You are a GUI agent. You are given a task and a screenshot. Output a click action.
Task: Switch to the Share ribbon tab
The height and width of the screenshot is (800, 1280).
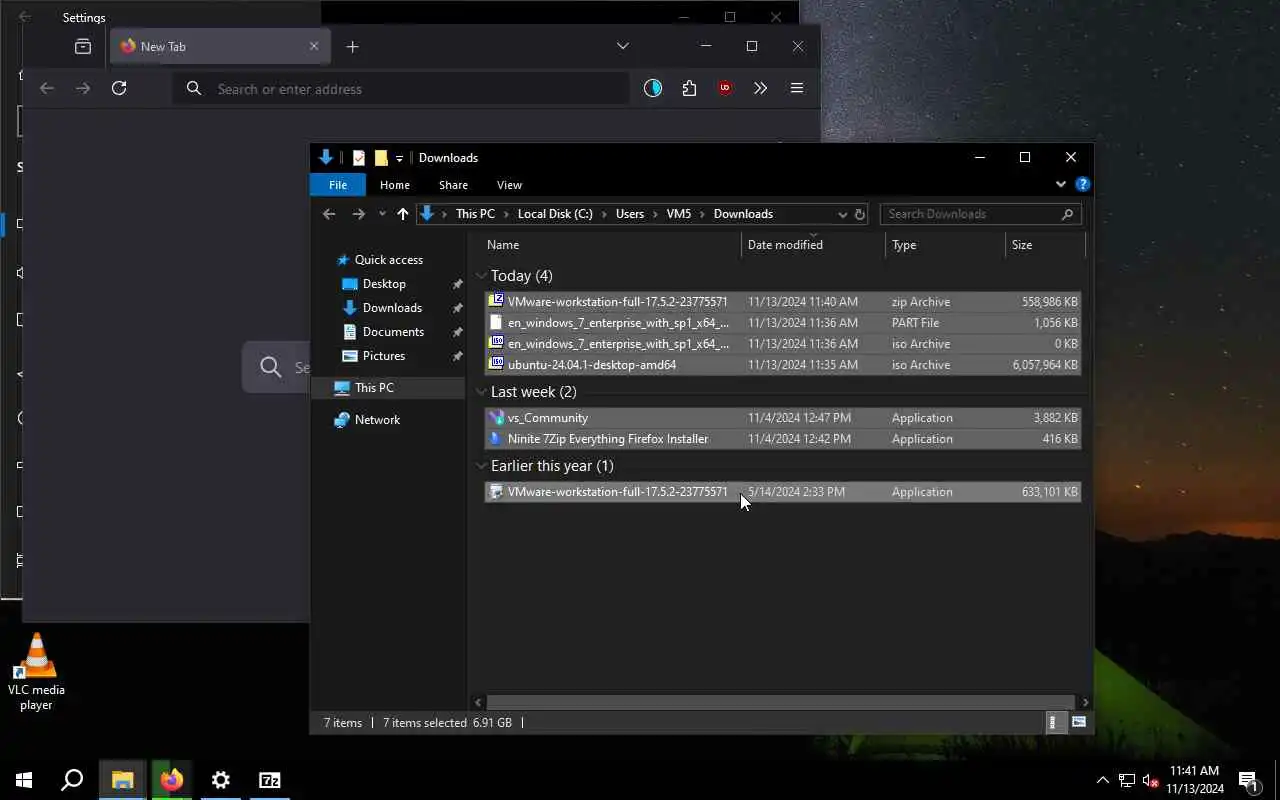pyautogui.click(x=453, y=185)
